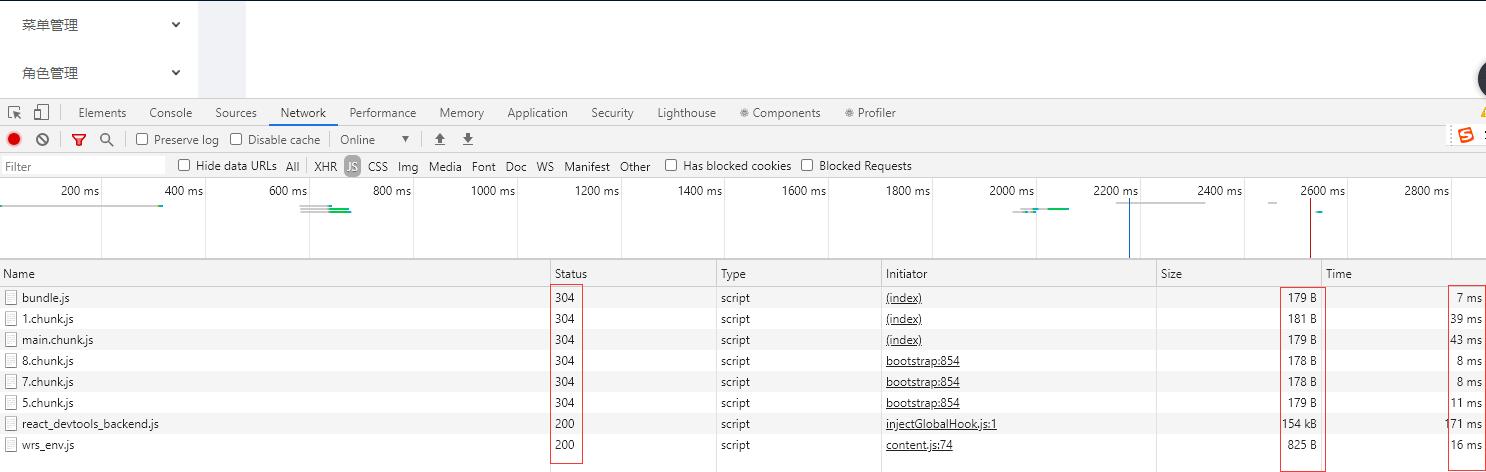Filter requests by All

click(x=292, y=166)
